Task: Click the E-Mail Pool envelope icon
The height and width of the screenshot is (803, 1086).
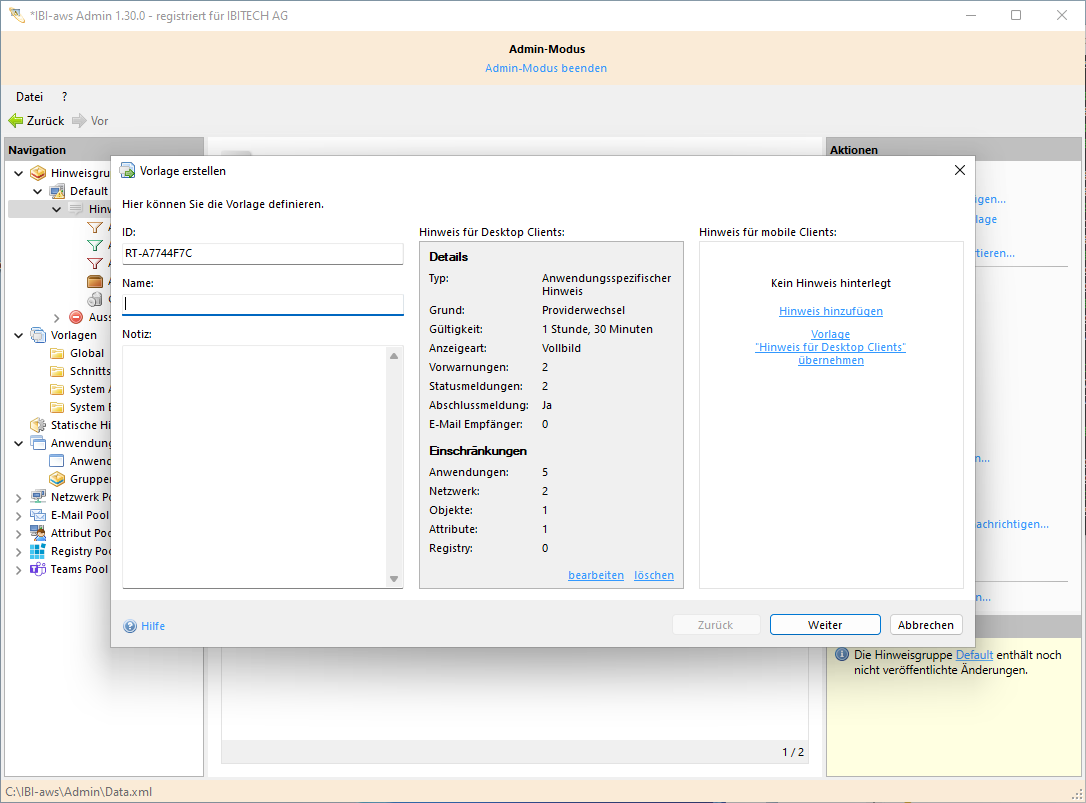Action: pos(38,515)
